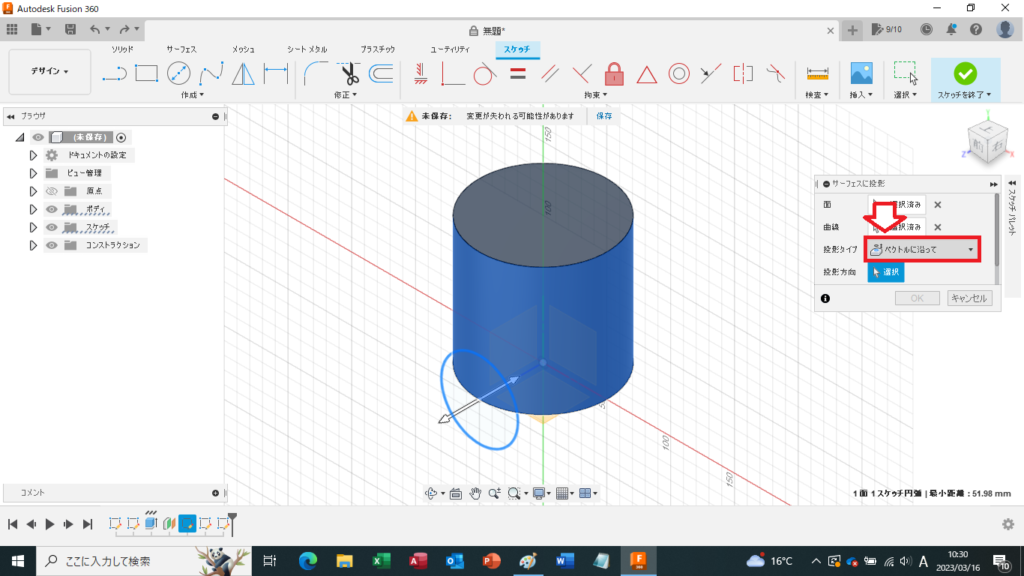The height and width of the screenshot is (576, 1024).
Task: Apply the Symmetry constraint
Action: [743, 74]
